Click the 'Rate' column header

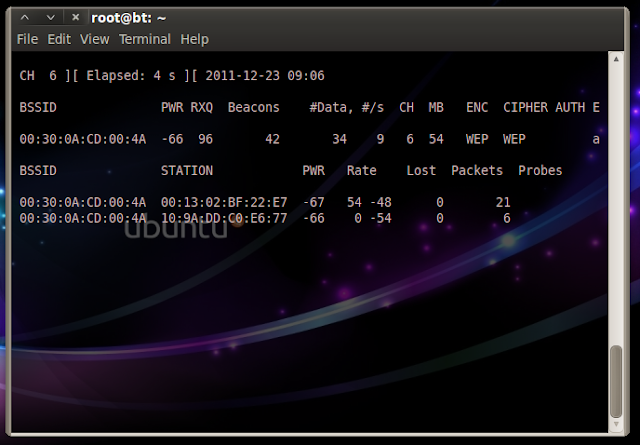point(361,171)
